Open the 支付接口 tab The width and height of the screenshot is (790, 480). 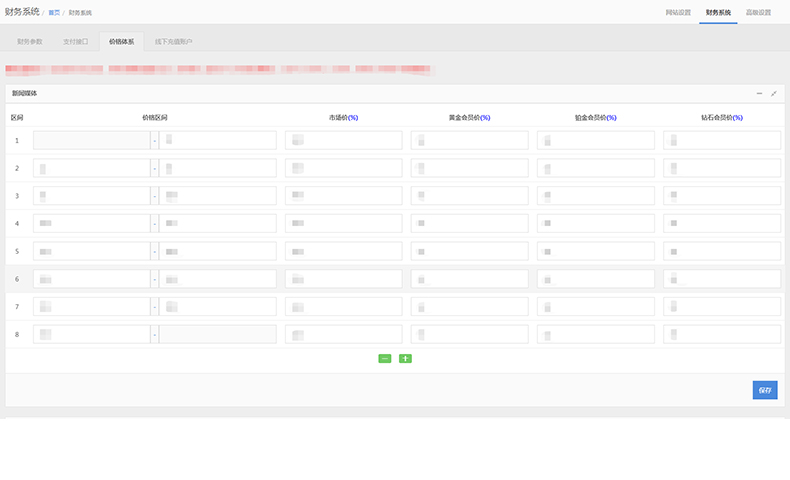(x=75, y=42)
